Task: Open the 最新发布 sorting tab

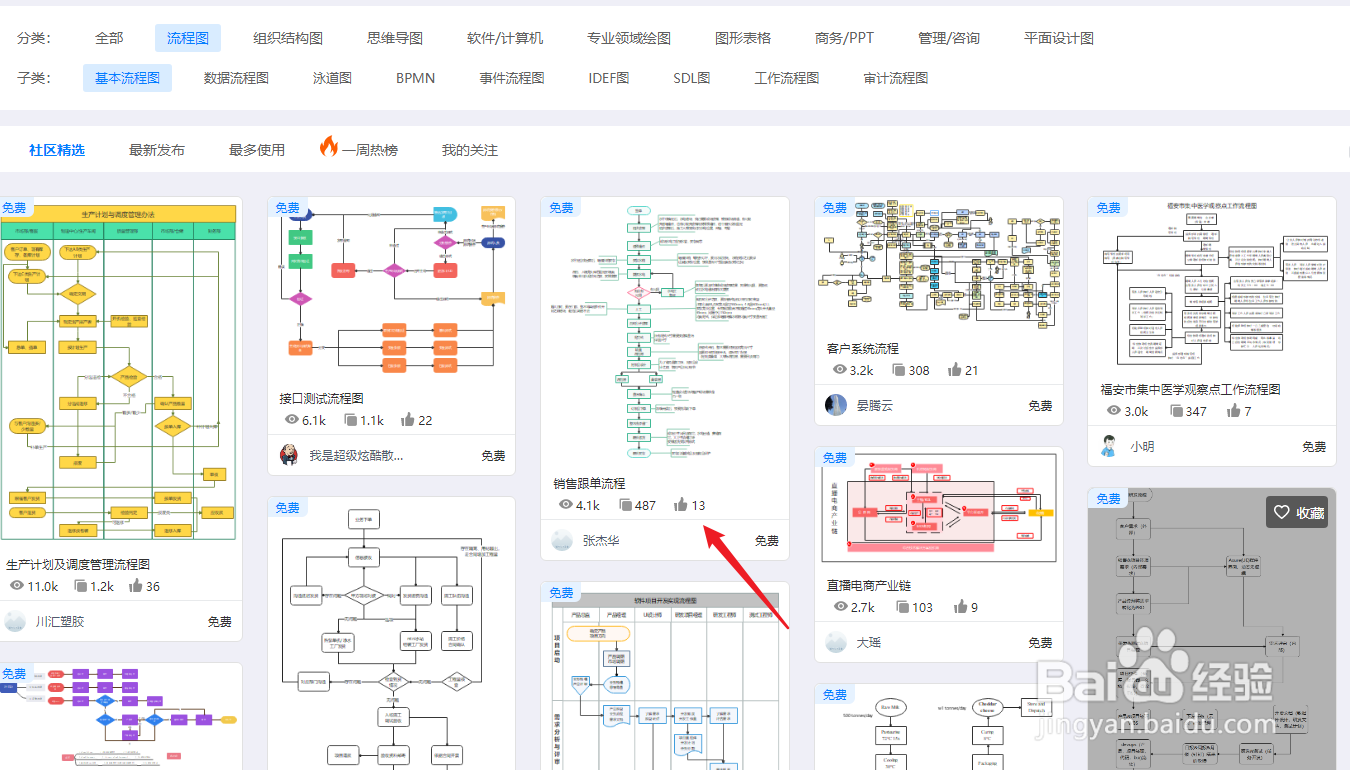Action: click(156, 148)
